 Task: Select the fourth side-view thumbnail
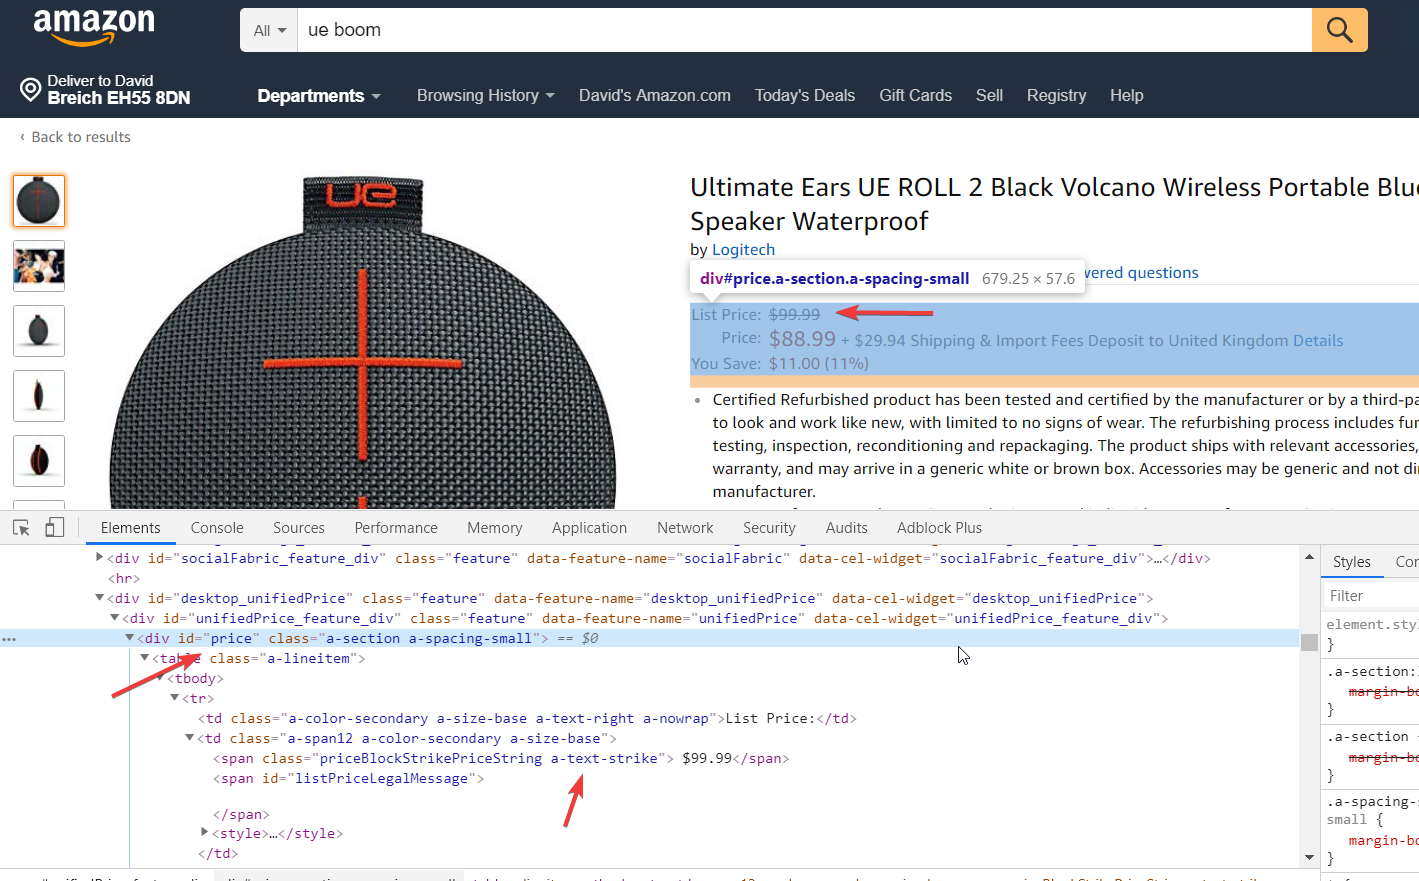click(x=39, y=396)
